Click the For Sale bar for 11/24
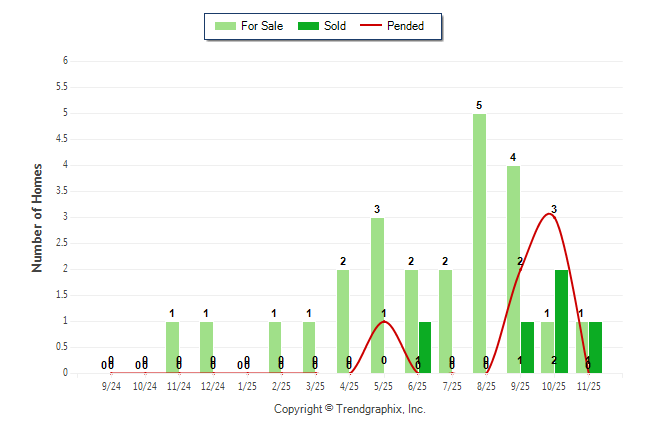The height and width of the screenshot is (434, 646). (x=173, y=347)
